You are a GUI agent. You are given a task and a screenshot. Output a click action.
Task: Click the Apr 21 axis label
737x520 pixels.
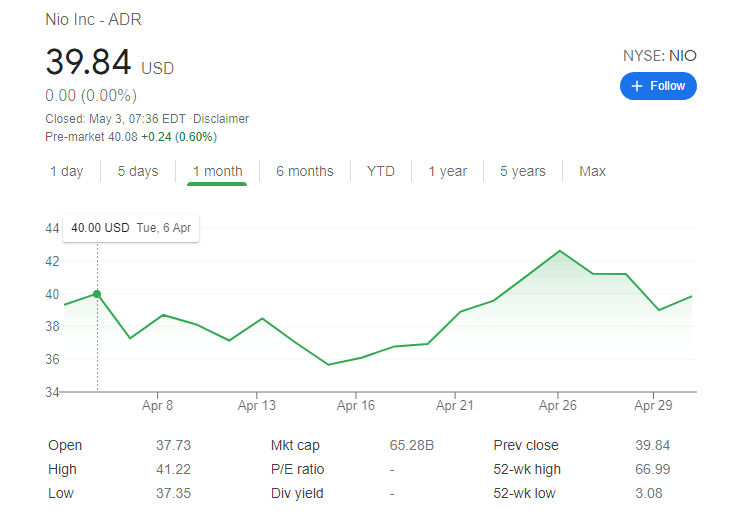point(455,405)
